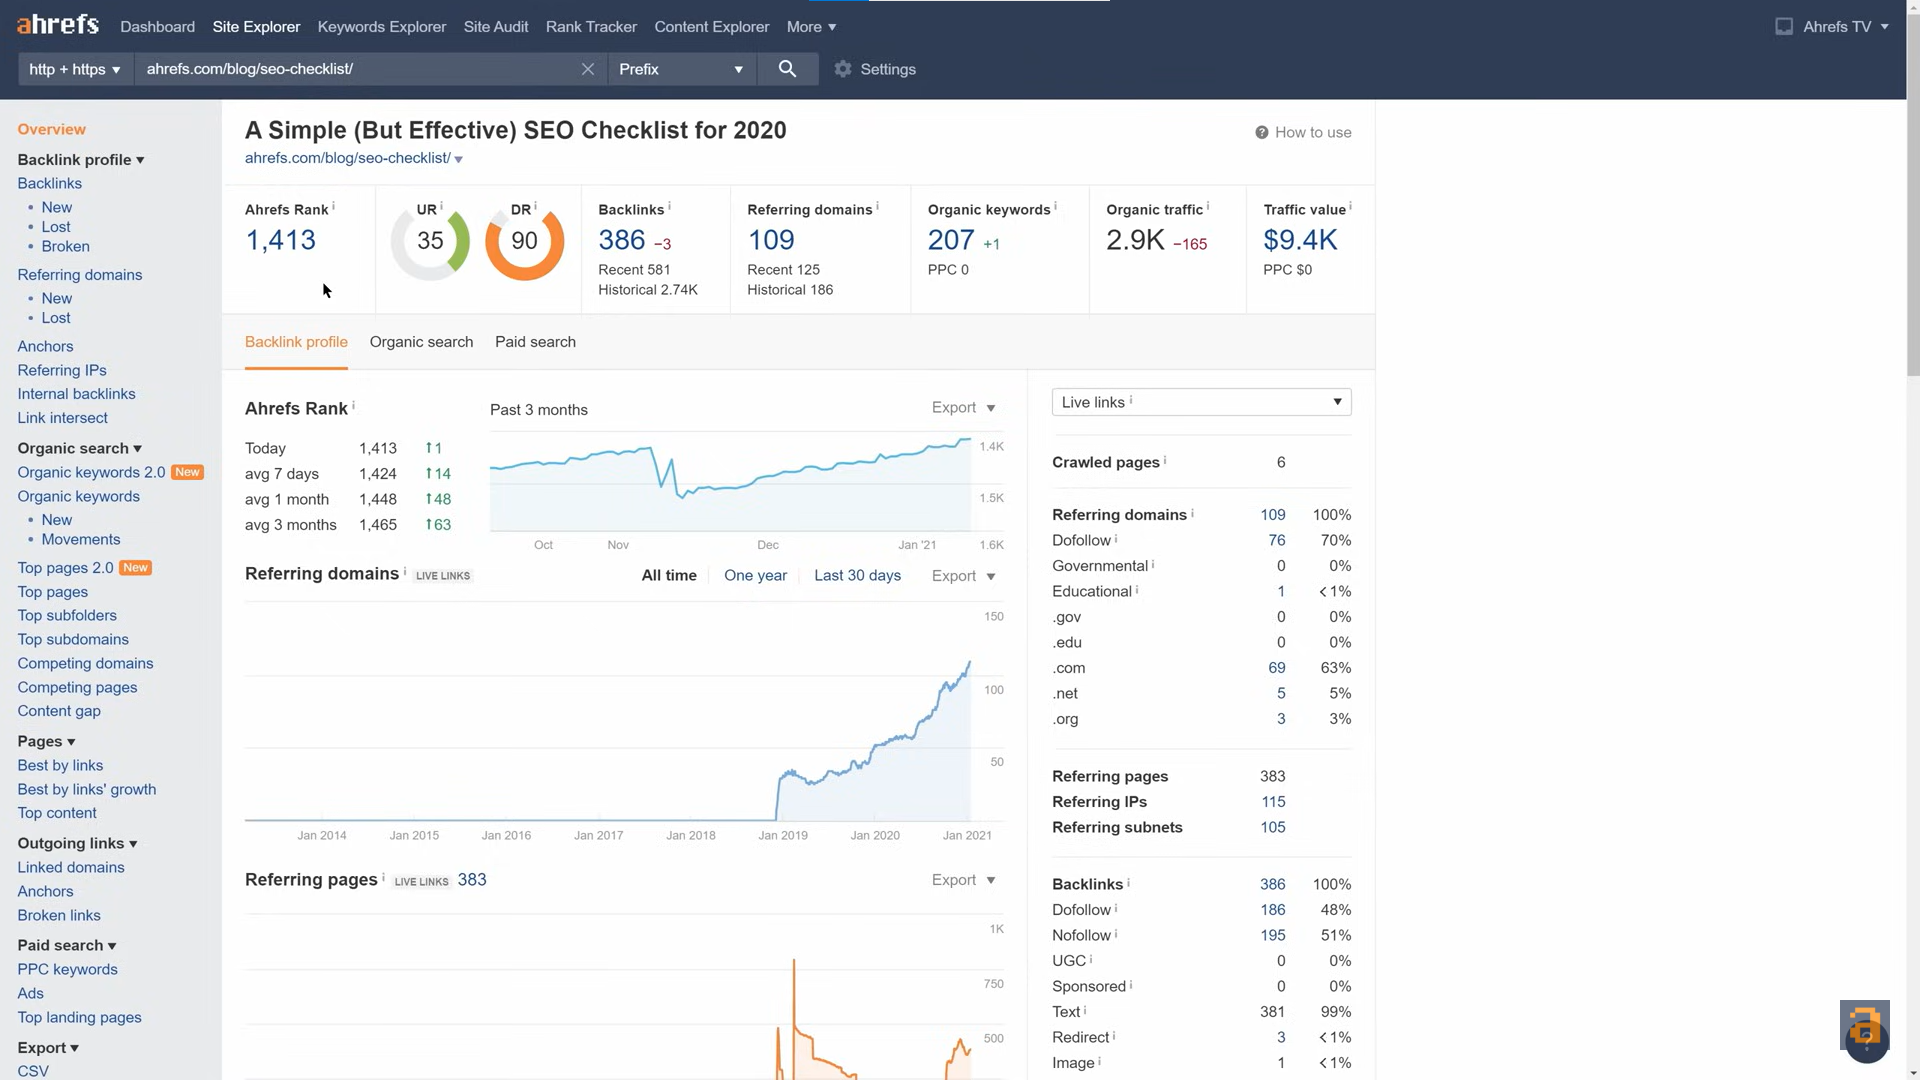Open the Link intersect sidebar link
The height and width of the screenshot is (1080, 1920).
coord(62,418)
